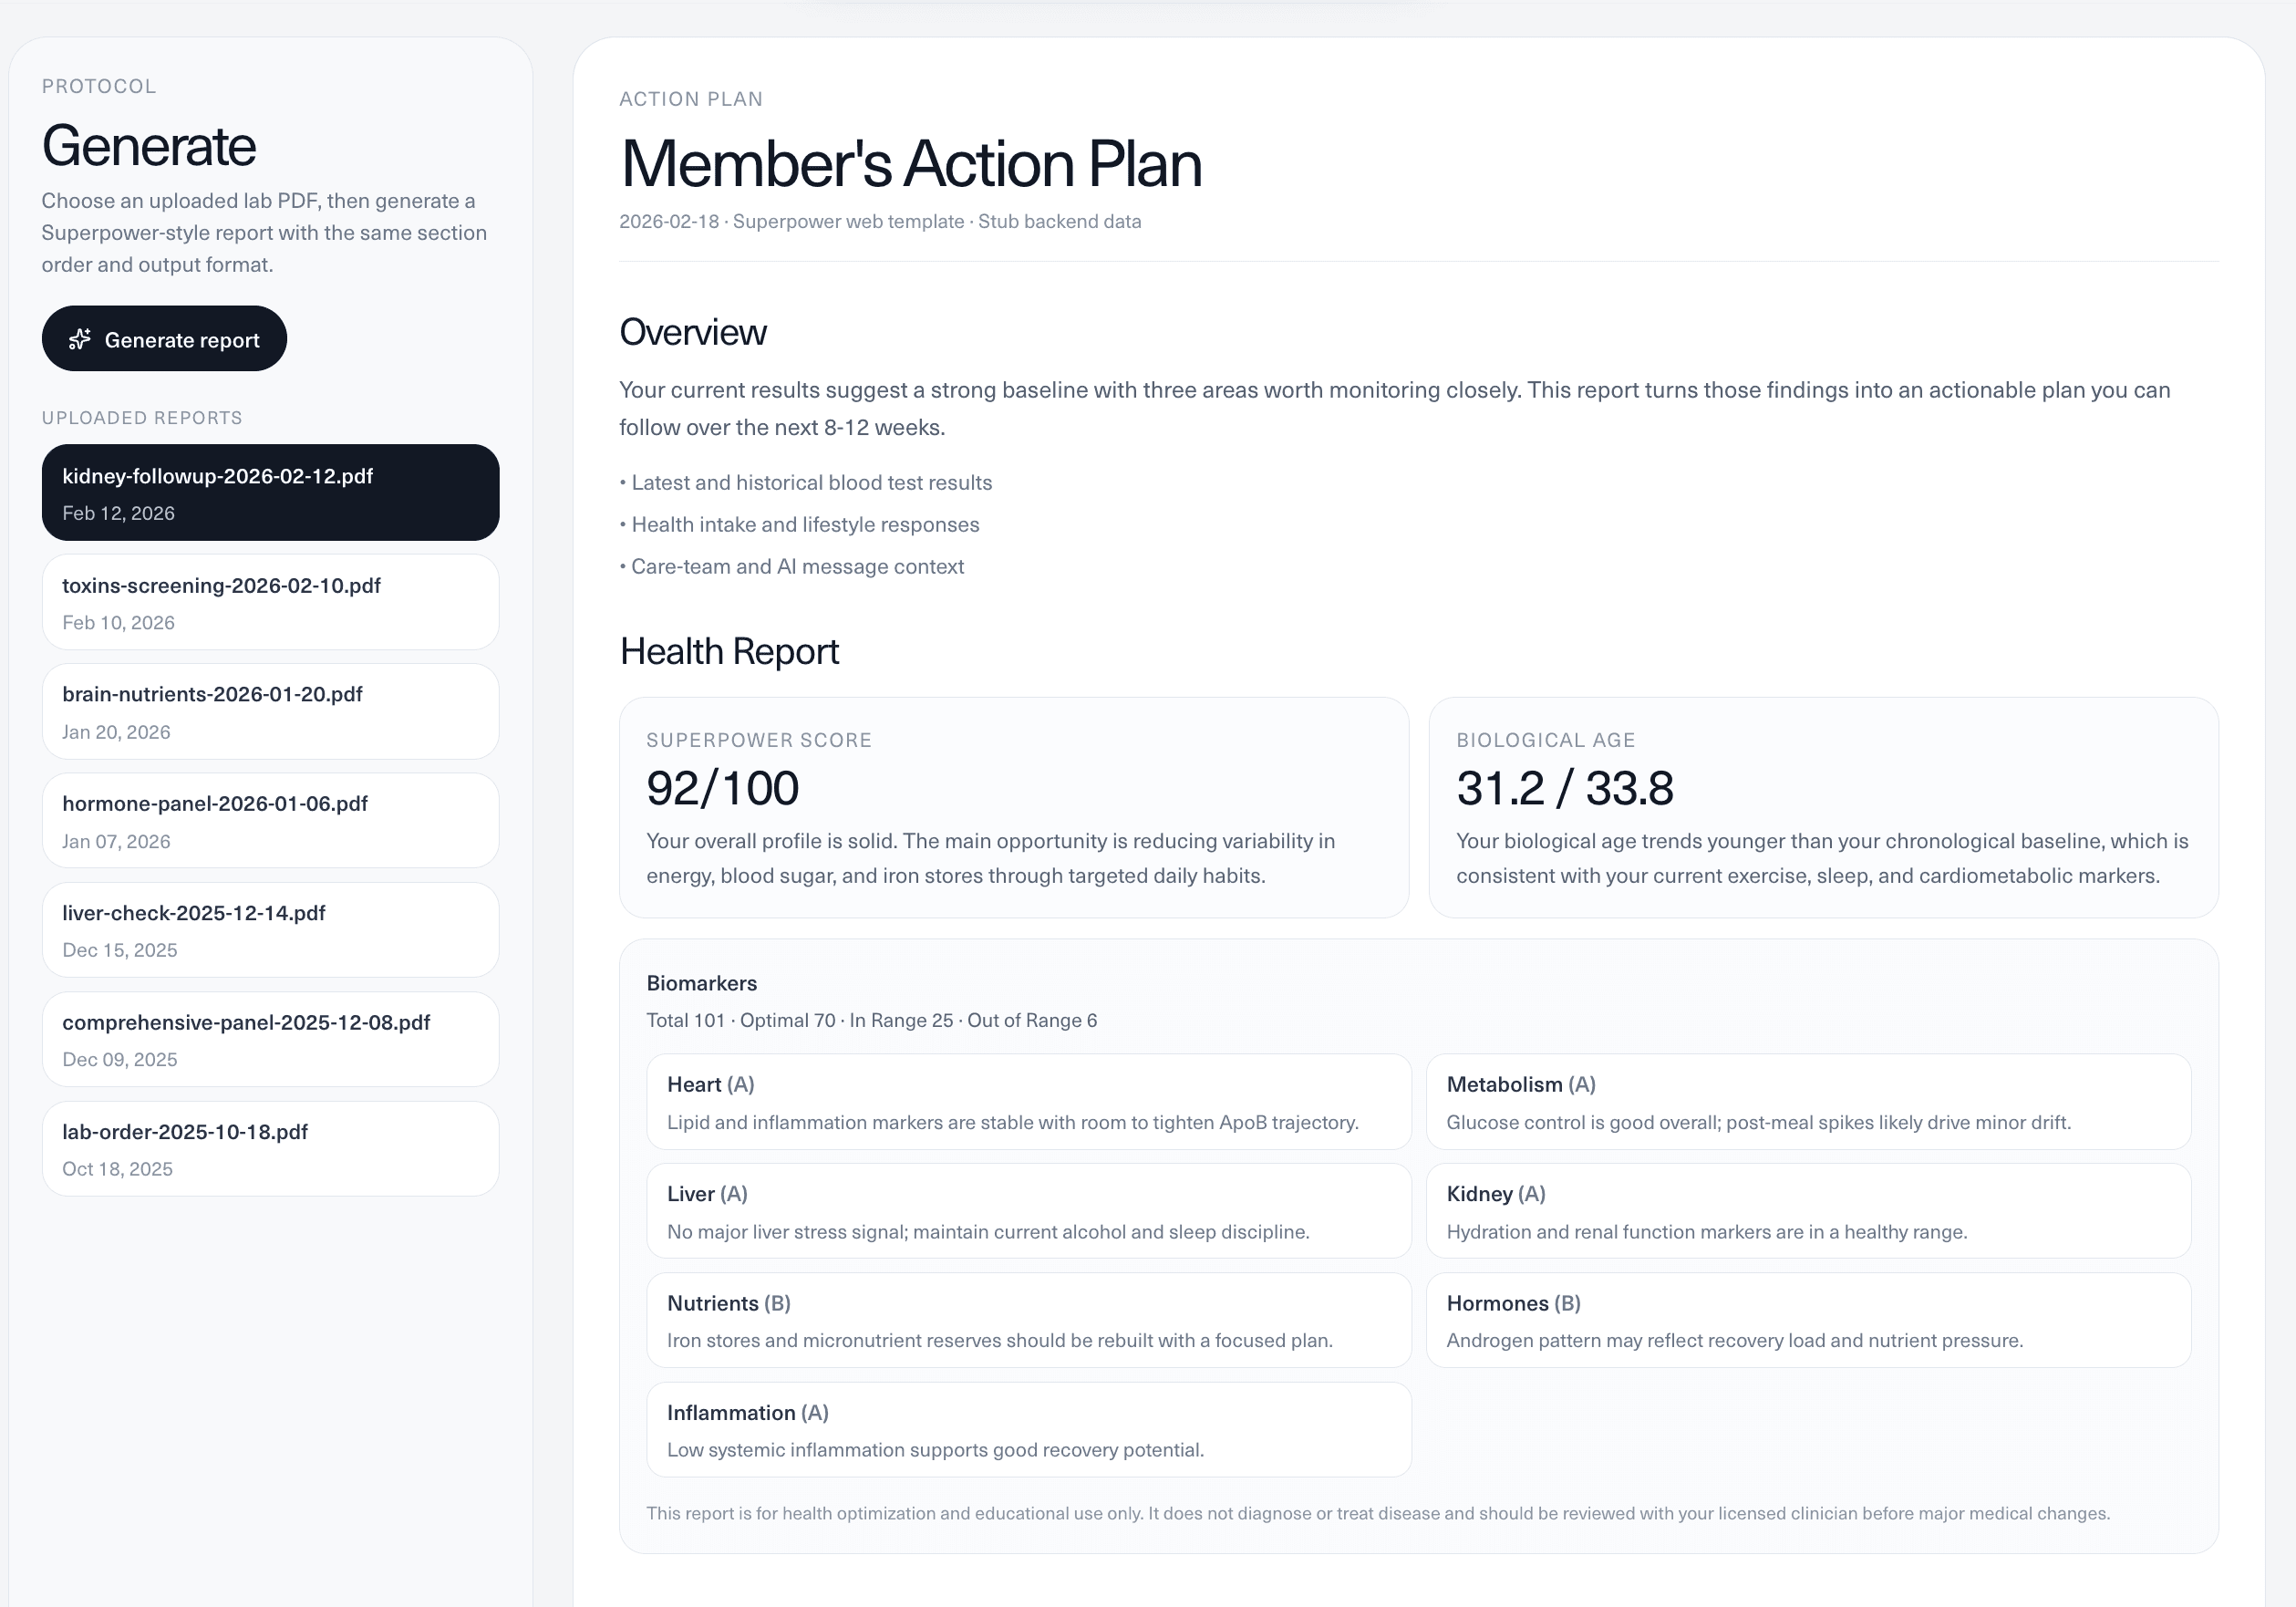Viewport: 2296px width, 1607px height.
Task: Click the Biomarkers totals summary line
Action: 871,1020
